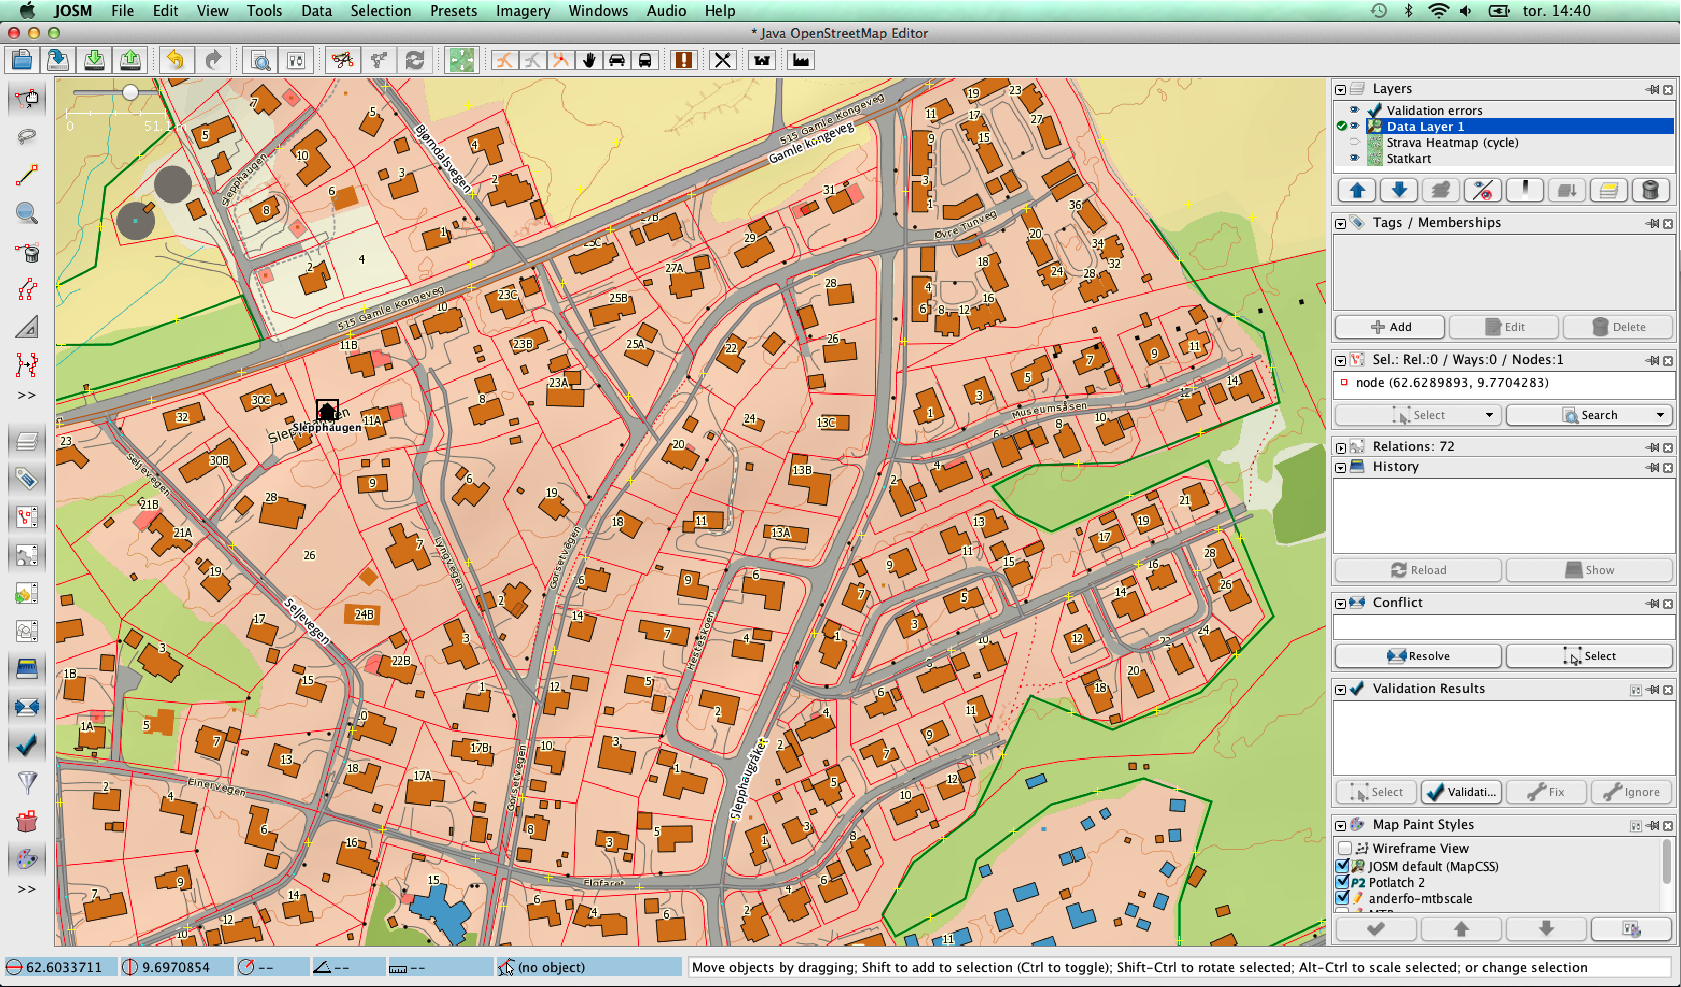This screenshot has width=1681, height=987.
Task: Open the Presets menu
Action: (x=453, y=11)
